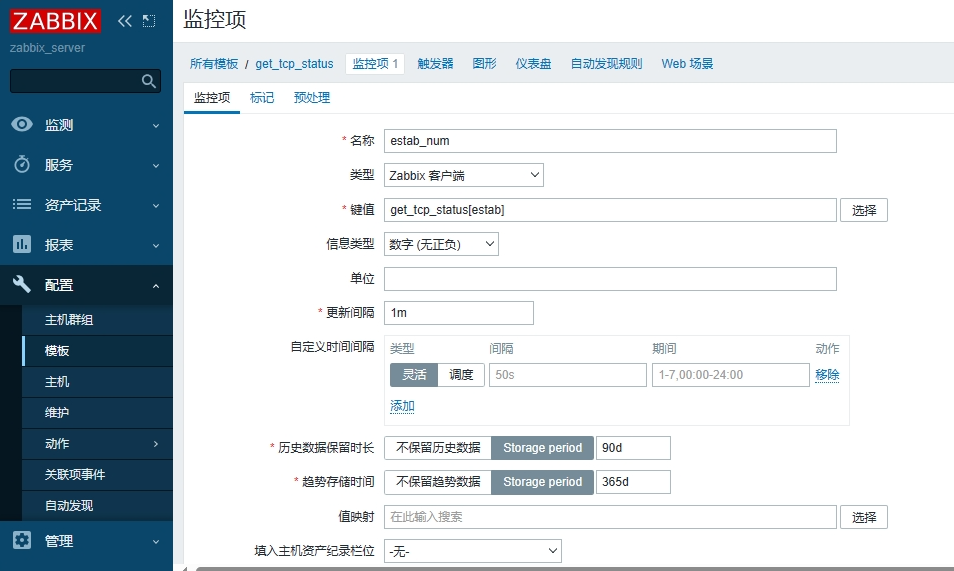
Task: Open the 报表 chart icon menu
Action: (x=22, y=245)
